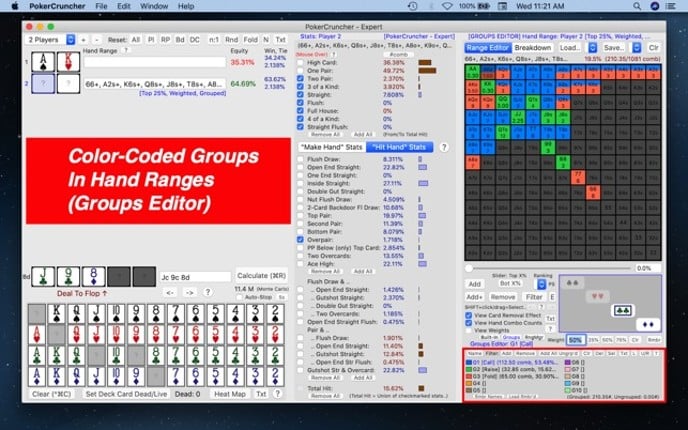688x430 pixels.
Task: Click the Jack of clubs board card
Action: click(x=43, y=277)
